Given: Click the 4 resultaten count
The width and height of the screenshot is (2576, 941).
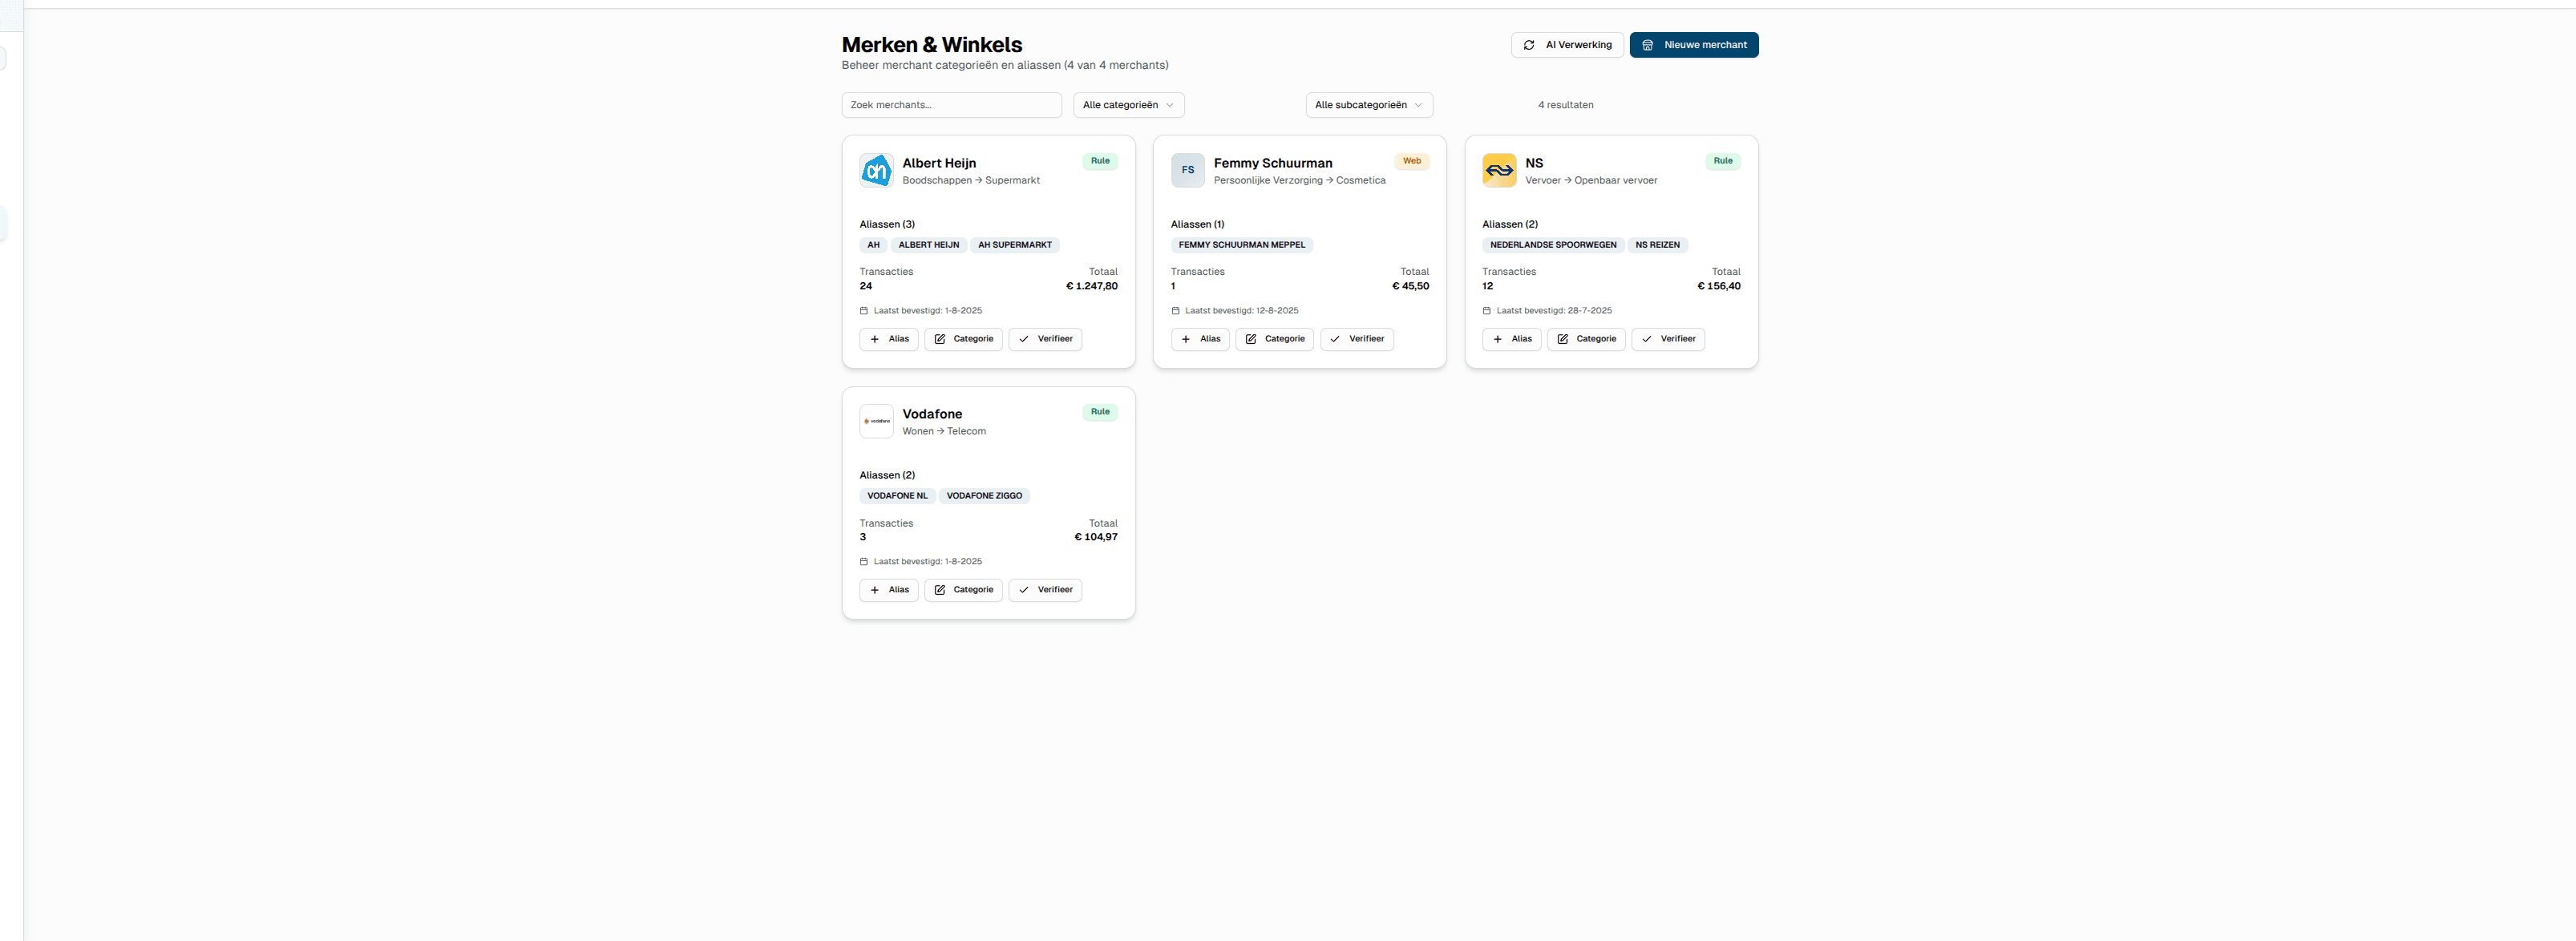Looking at the screenshot, I should (x=1565, y=105).
